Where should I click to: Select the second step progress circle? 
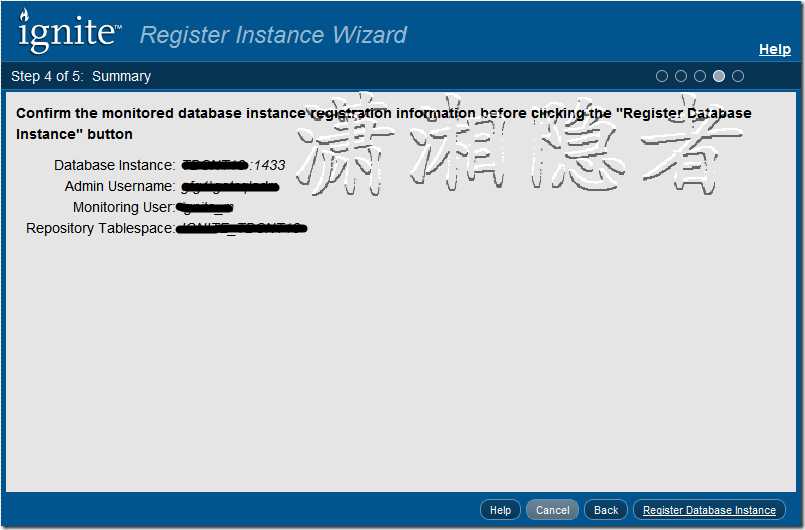pos(681,76)
